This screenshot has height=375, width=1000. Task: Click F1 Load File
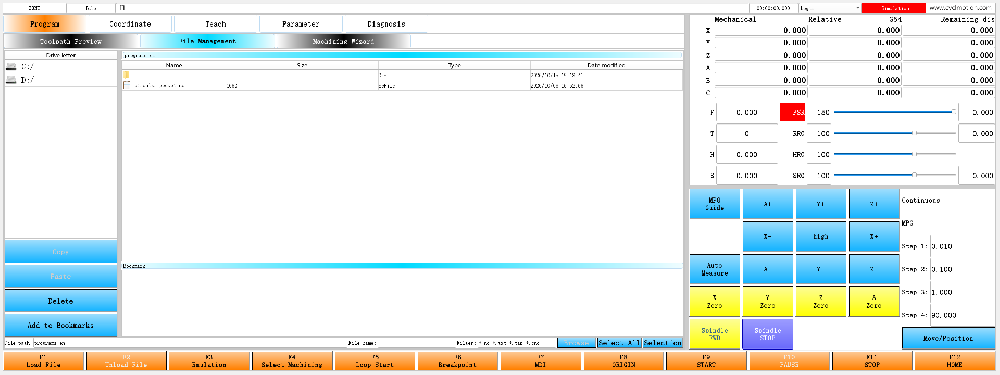[x=43, y=362]
